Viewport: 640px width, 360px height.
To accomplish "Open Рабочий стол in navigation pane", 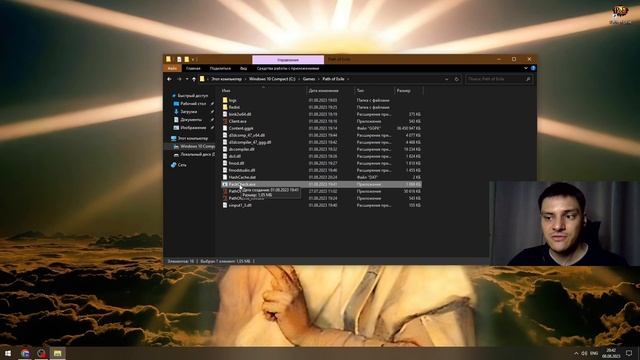I will (x=193, y=104).
